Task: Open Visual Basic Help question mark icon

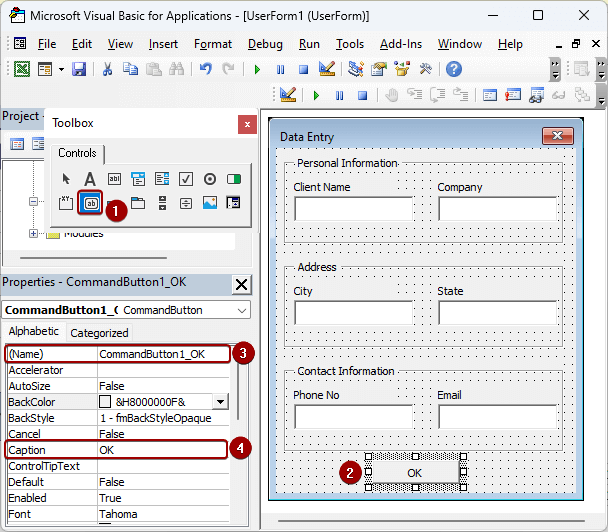Action: [454, 69]
